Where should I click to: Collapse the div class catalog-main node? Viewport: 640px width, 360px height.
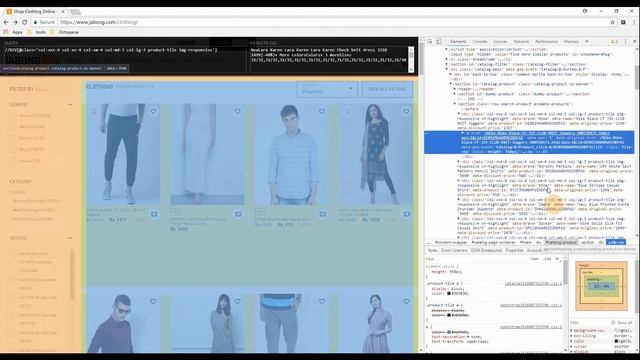pos(447,69)
